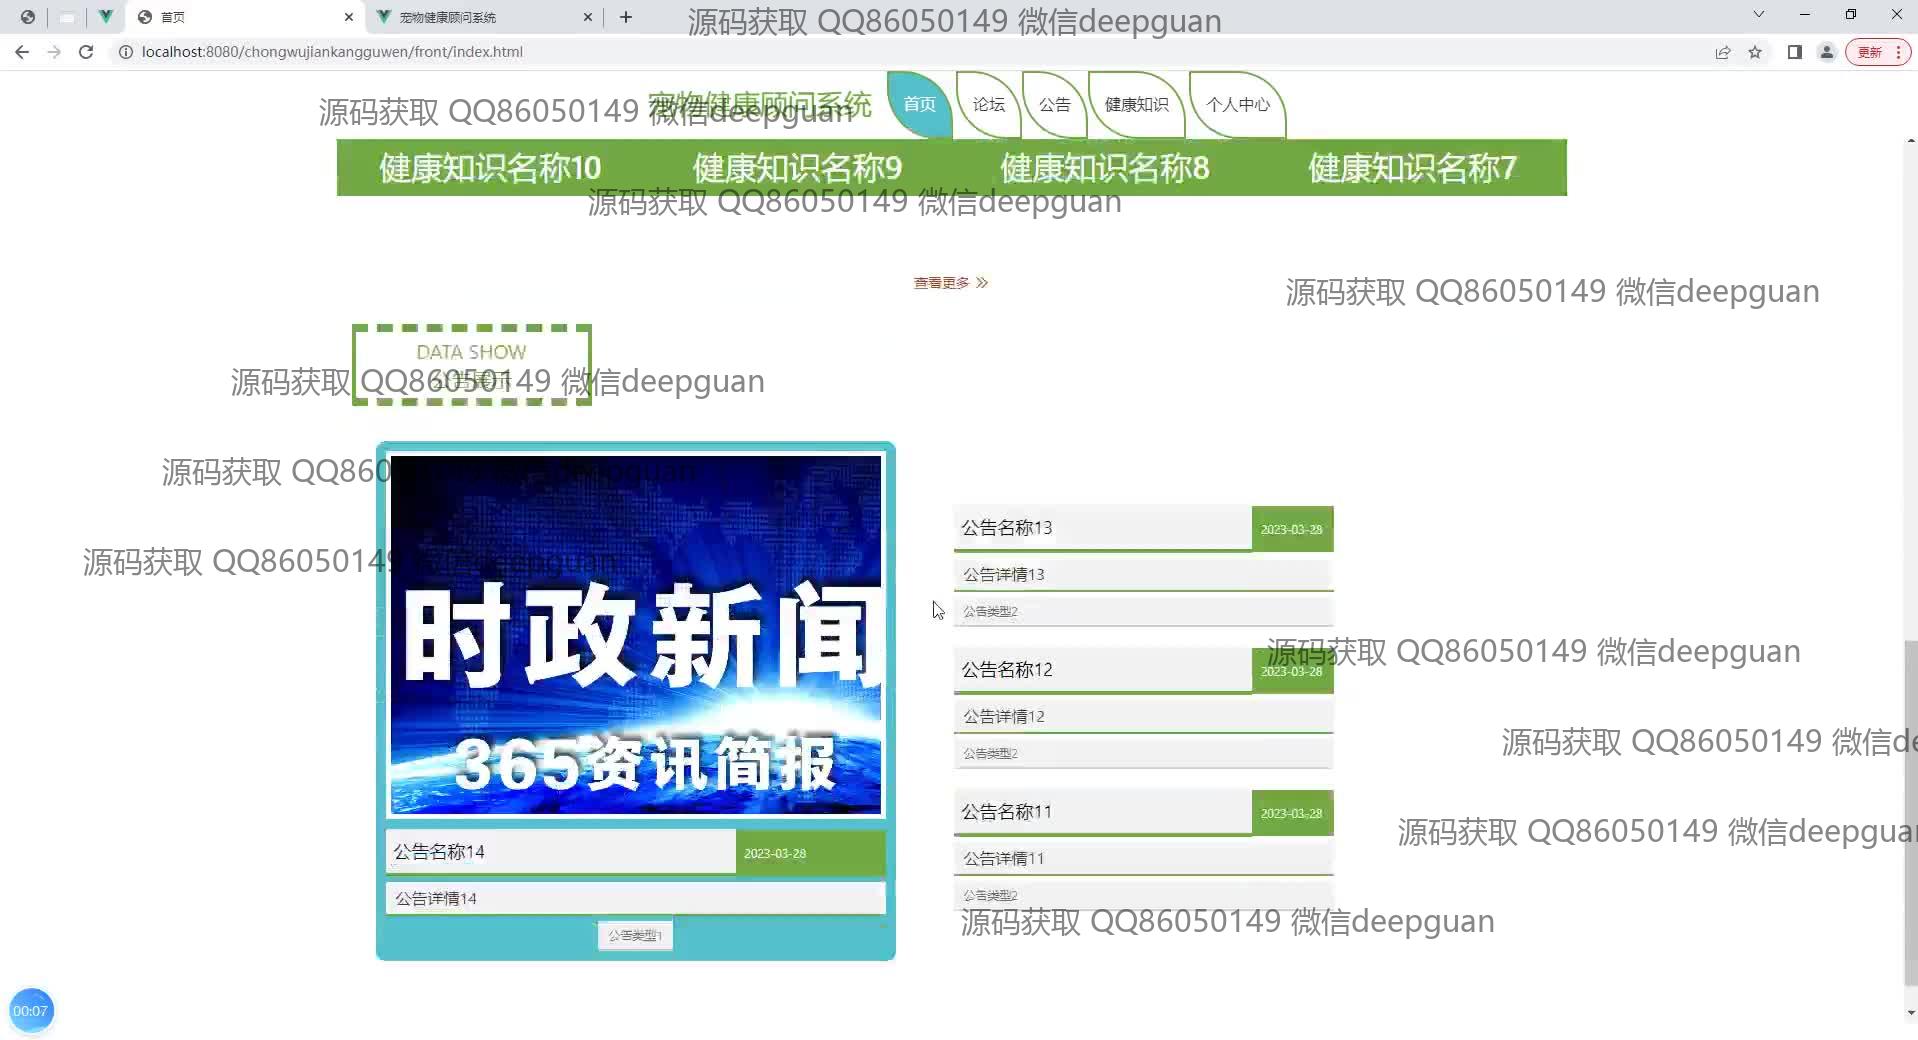Viewport: 1918px width, 1040px height.
Task: Open the 公告 navigation item
Action: pyautogui.click(x=1054, y=104)
